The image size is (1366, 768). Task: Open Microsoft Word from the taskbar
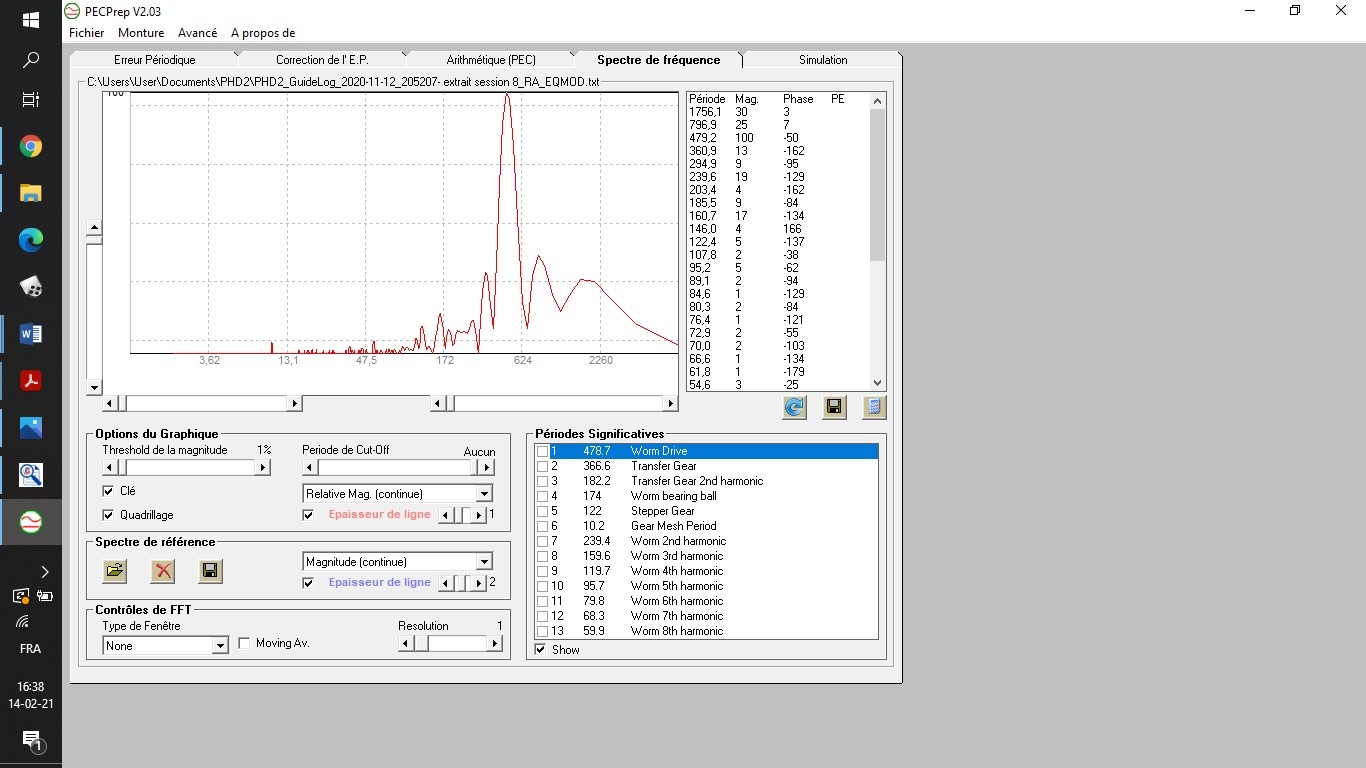(x=31, y=334)
